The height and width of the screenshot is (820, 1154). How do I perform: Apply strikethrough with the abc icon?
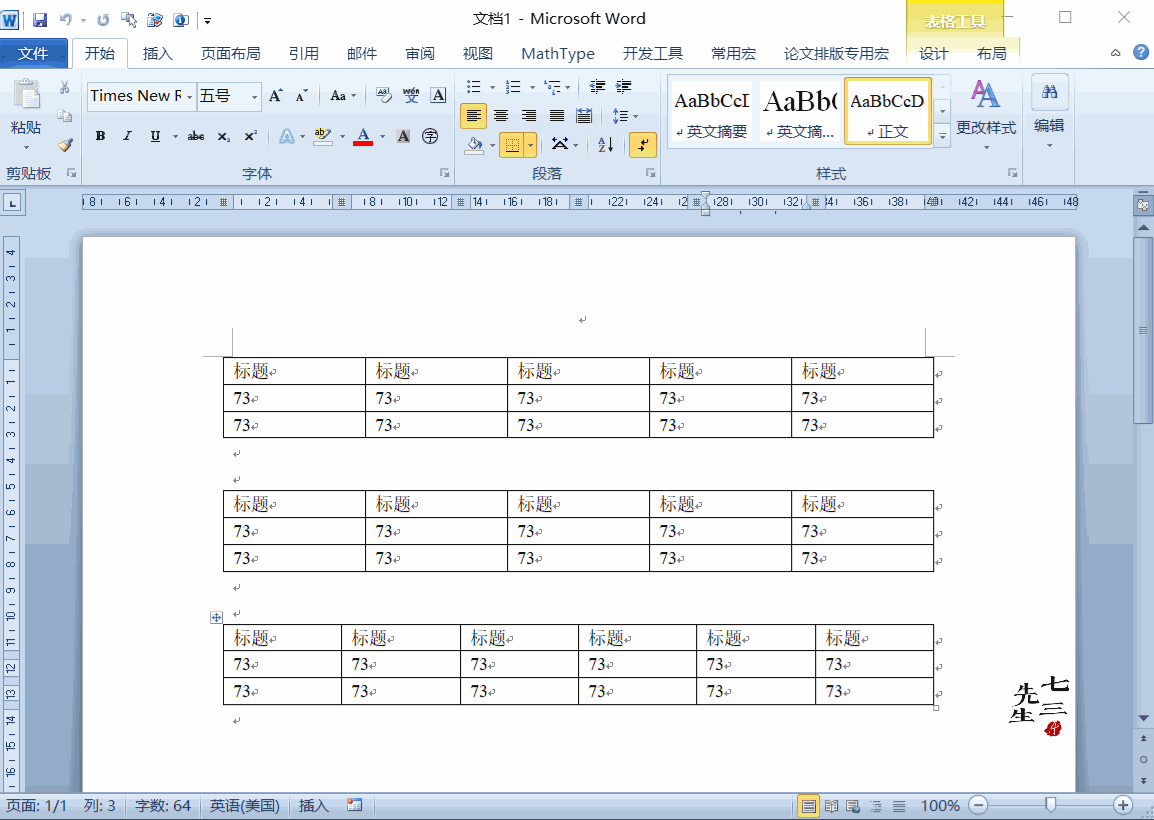(x=196, y=136)
